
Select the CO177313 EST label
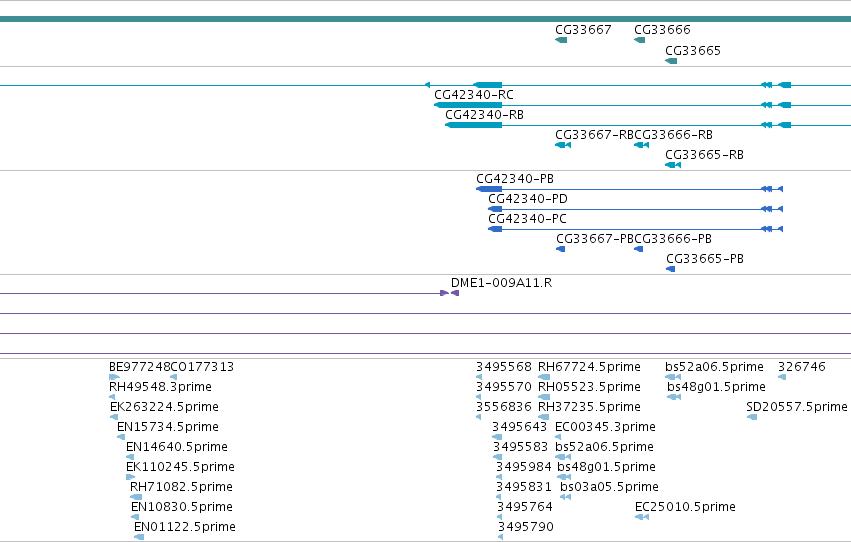[202, 367]
